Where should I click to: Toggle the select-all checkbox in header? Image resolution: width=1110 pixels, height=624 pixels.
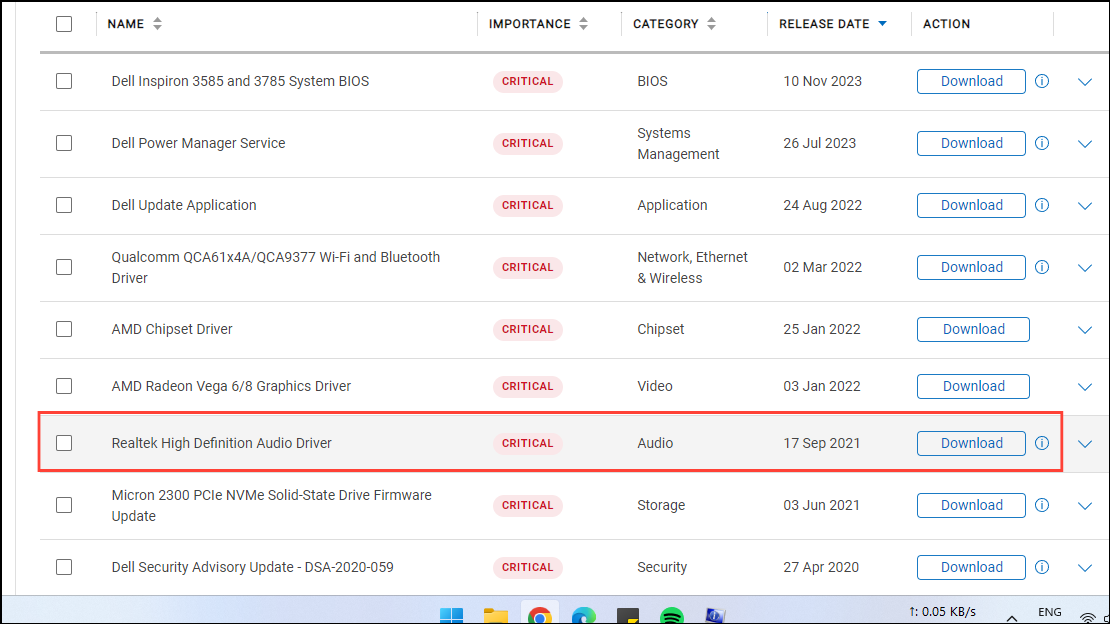64,24
